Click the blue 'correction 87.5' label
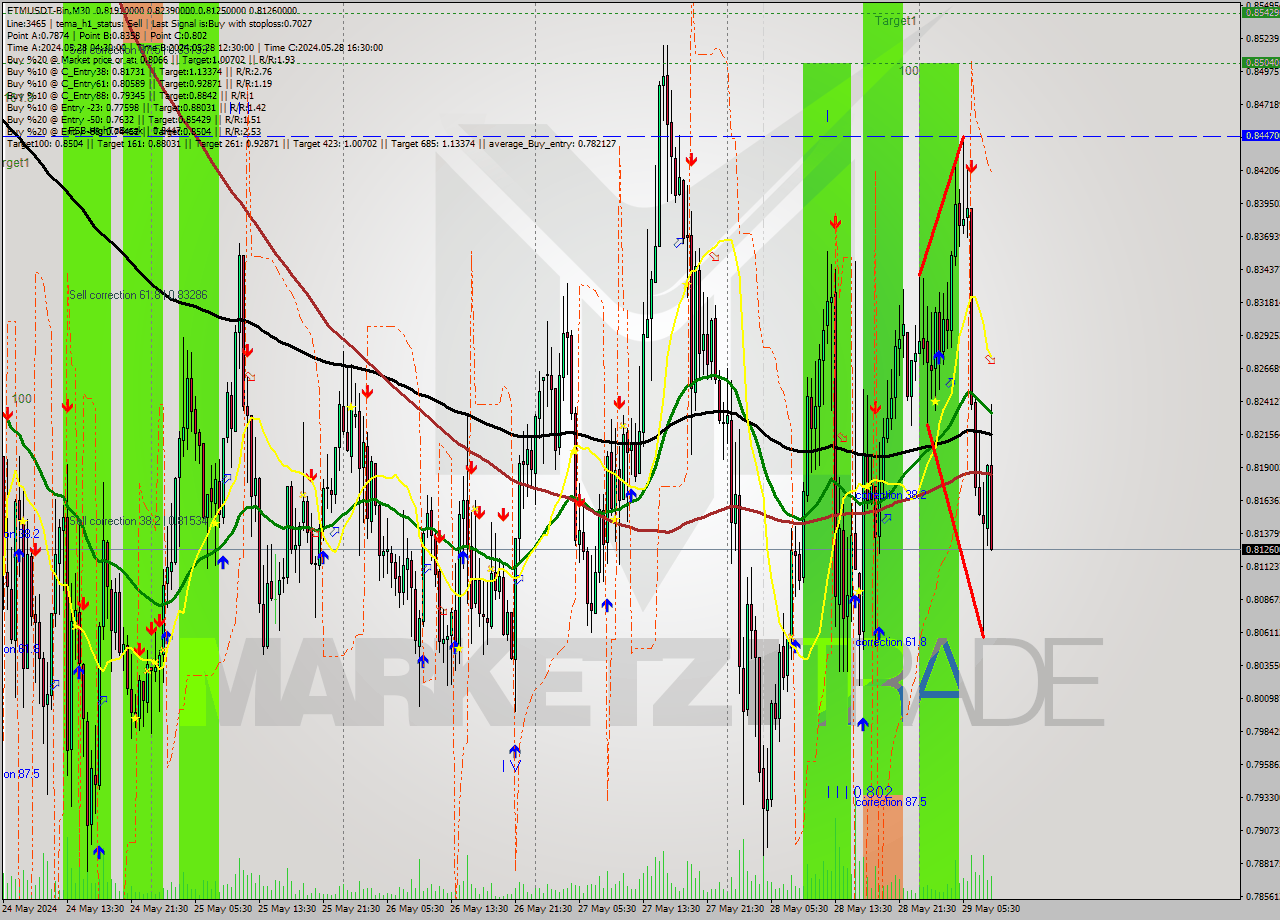This screenshot has height=920, width=1280. 891,802
